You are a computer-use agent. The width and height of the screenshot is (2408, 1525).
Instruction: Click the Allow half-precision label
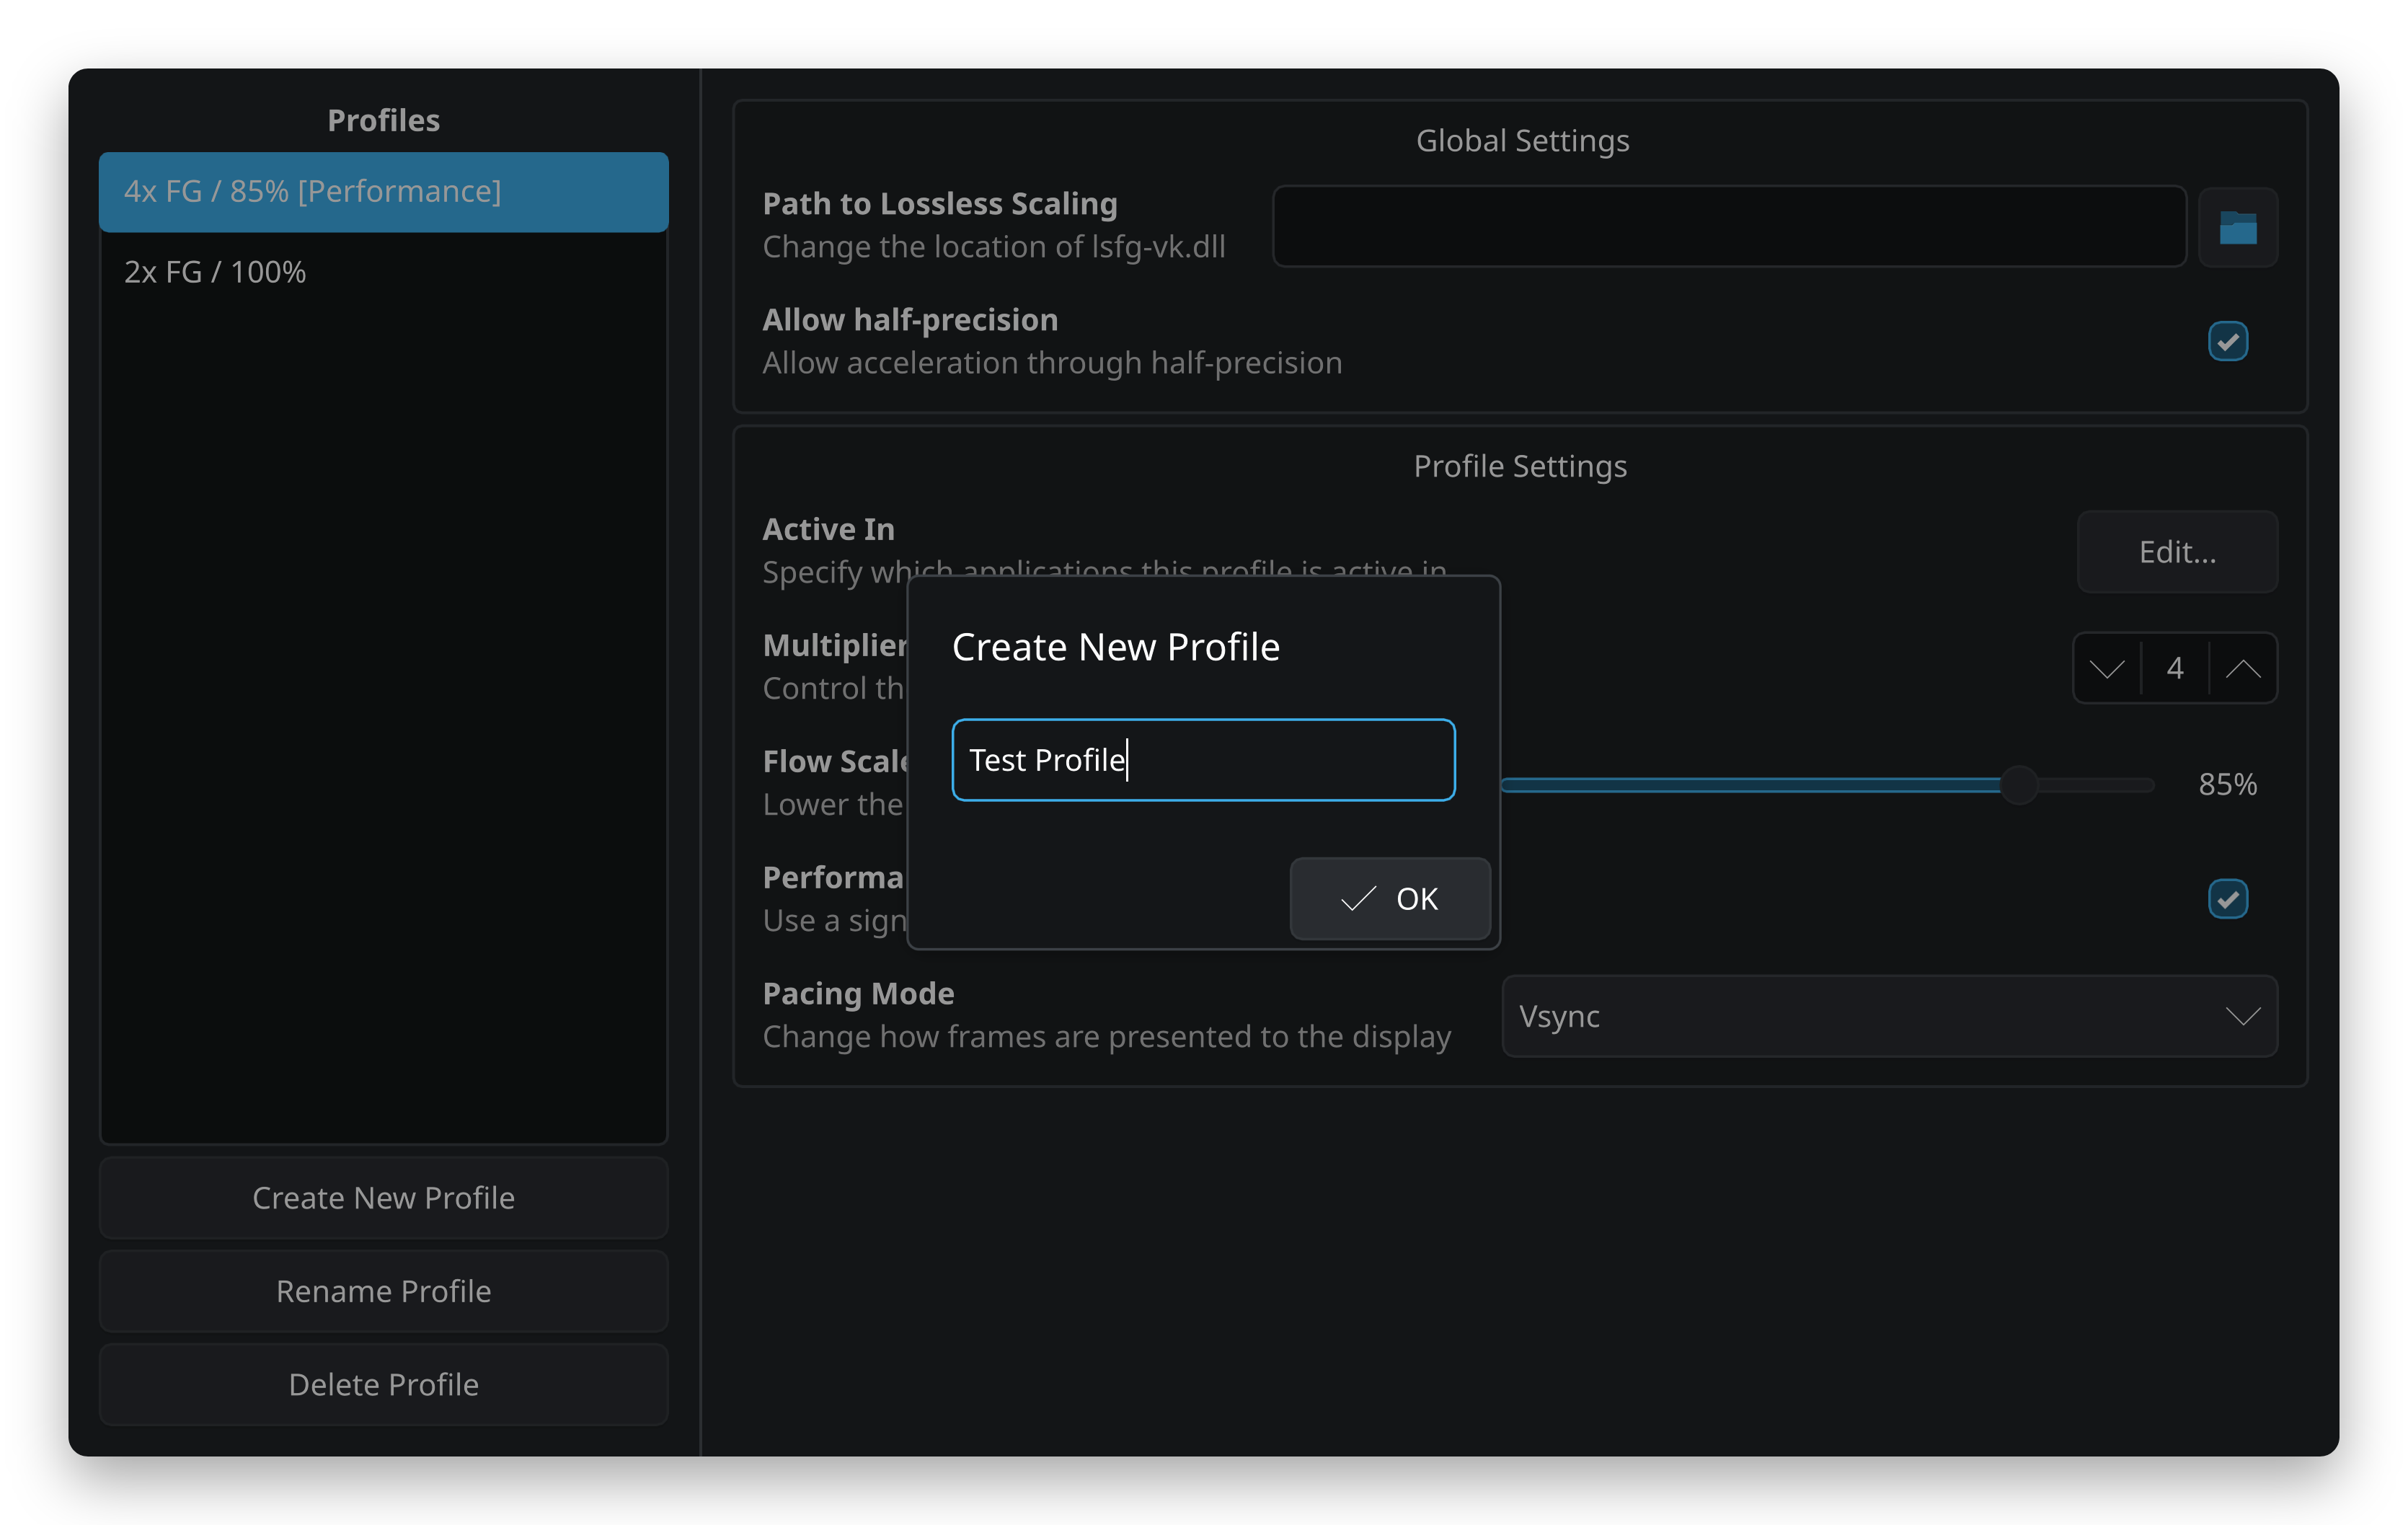click(910, 319)
